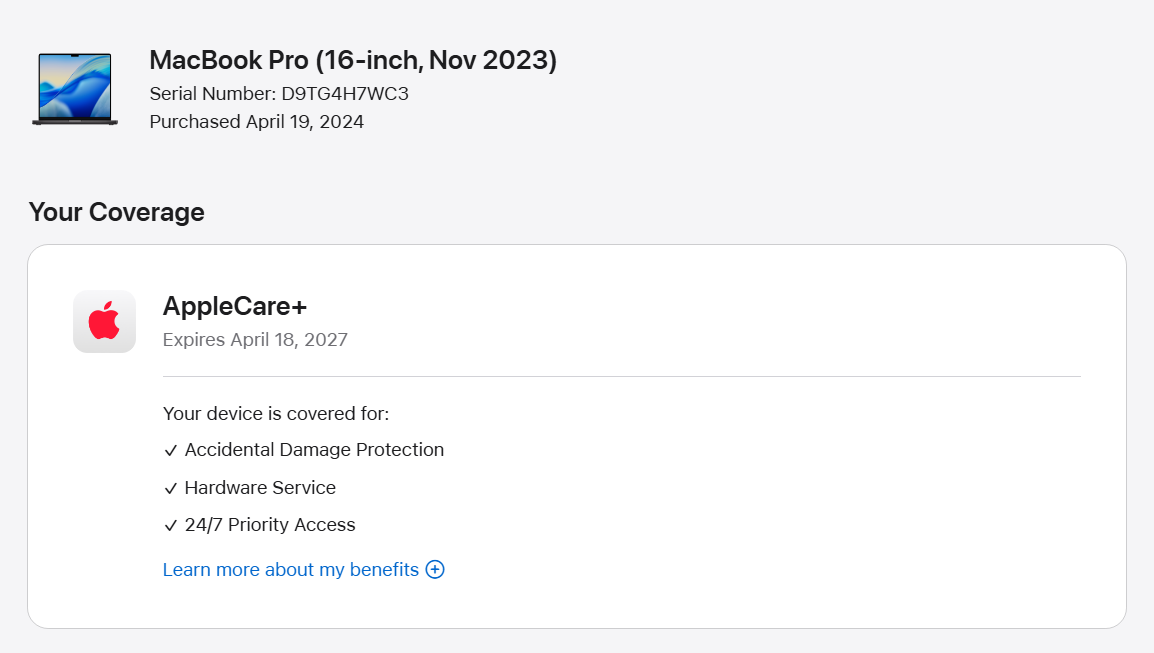Image resolution: width=1154 pixels, height=653 pixels.
Task: Click the Accidental Damage Protection item
Action: coord(314,450)
